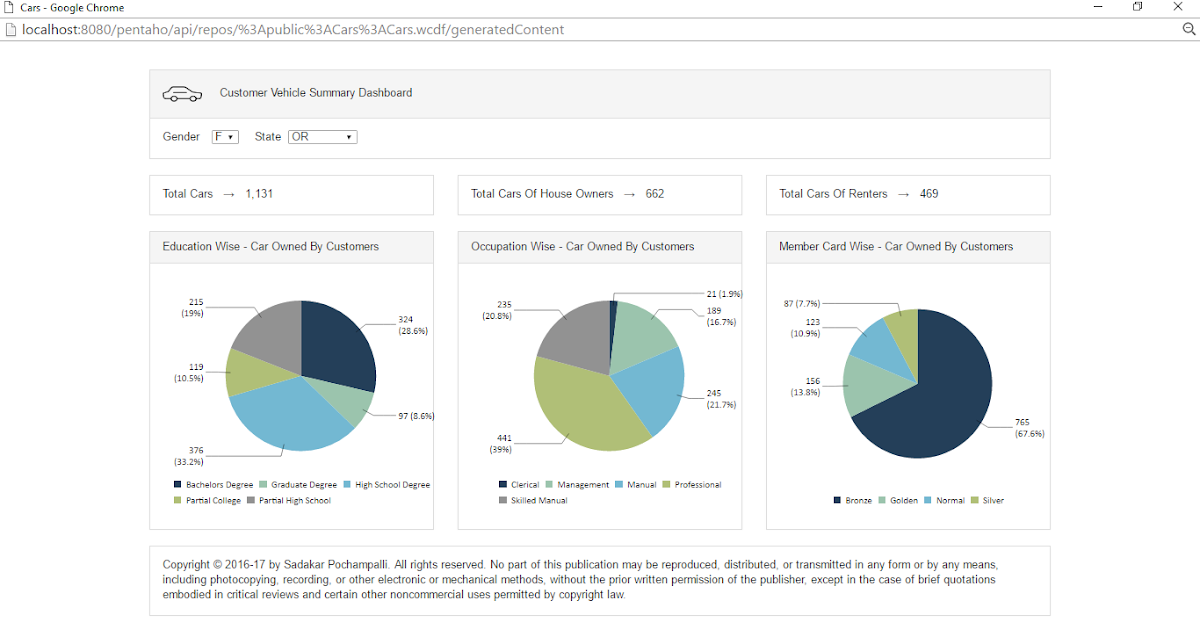Toggle the Silver entry in Member Card legend
The image size is (1200, 630).
[x=983, y=499]
